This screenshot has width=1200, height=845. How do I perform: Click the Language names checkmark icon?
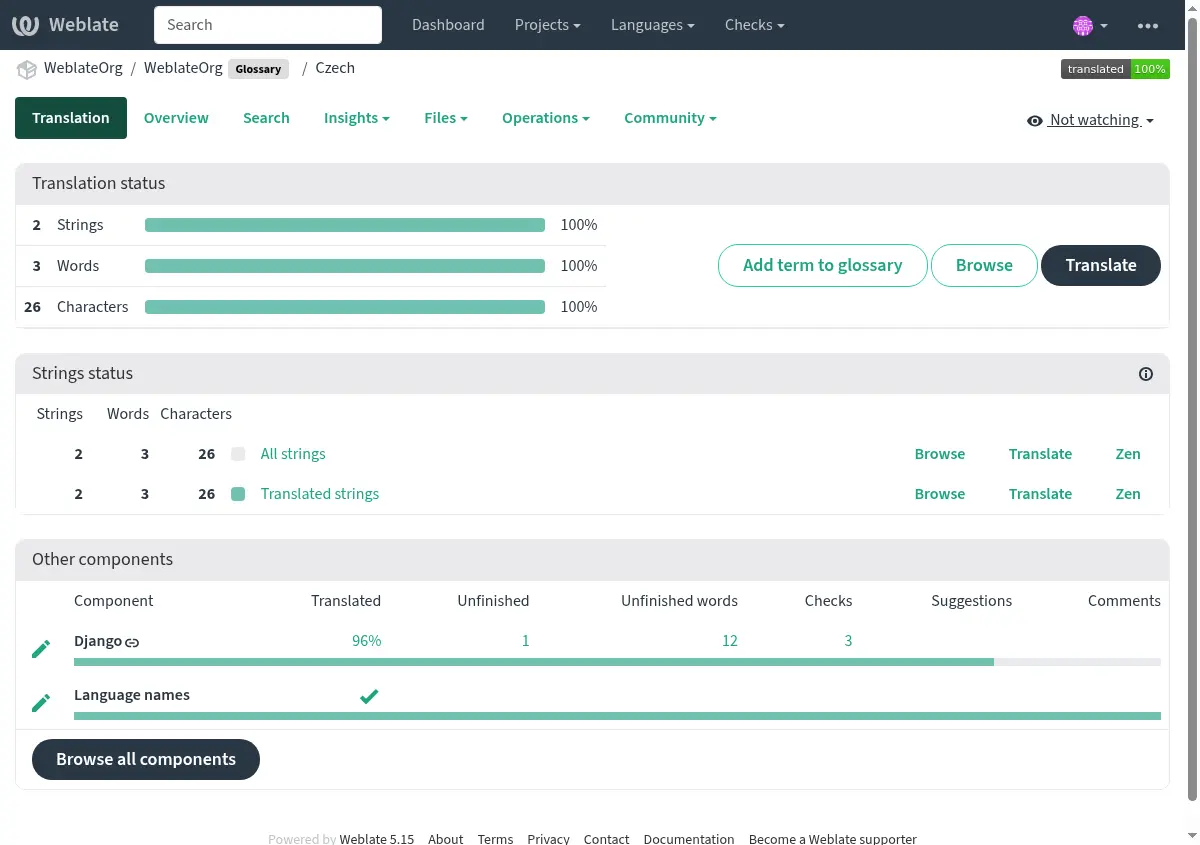(369, 696)
